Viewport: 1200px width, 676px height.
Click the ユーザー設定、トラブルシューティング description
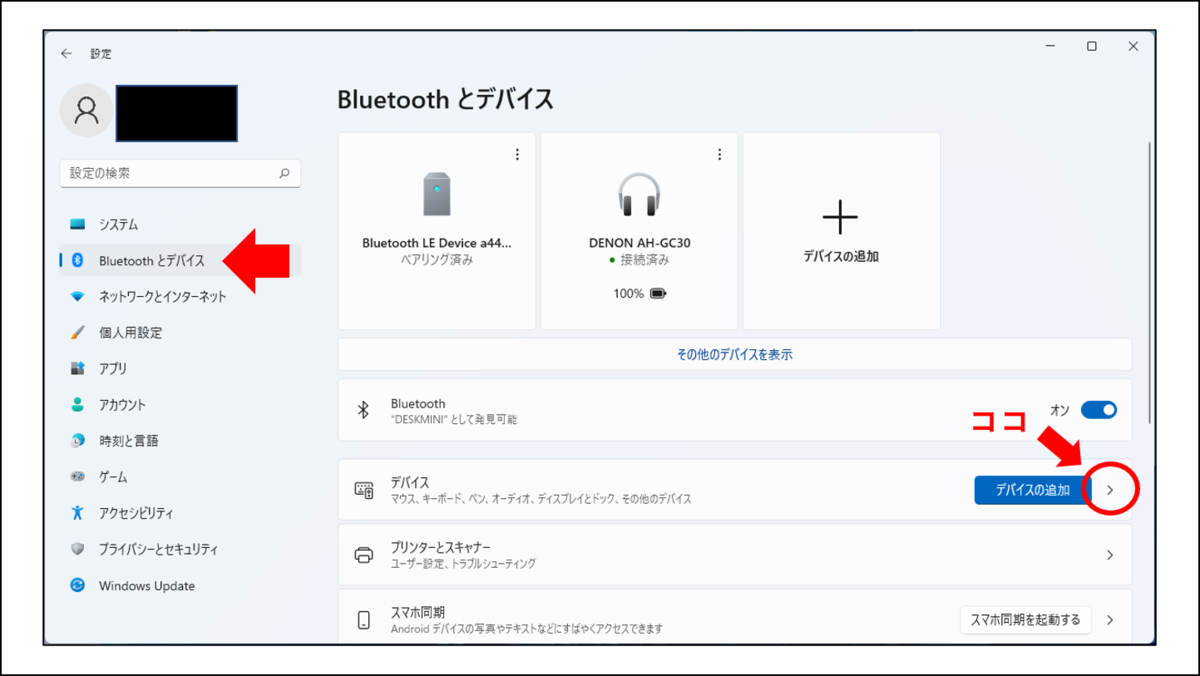(x=463, y=564)
